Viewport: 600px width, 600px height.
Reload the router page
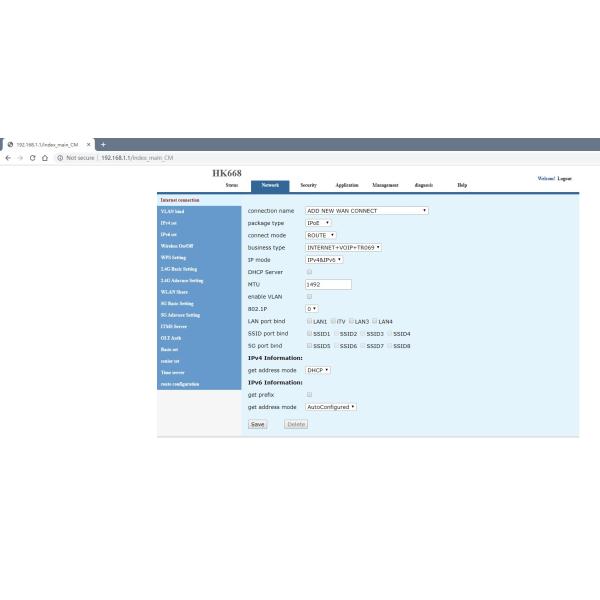(33, 157)
